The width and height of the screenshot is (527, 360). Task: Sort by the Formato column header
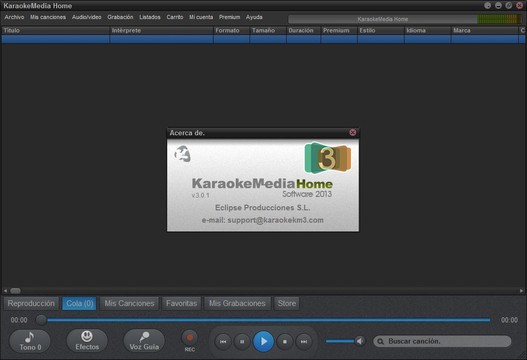click(232, 30)
